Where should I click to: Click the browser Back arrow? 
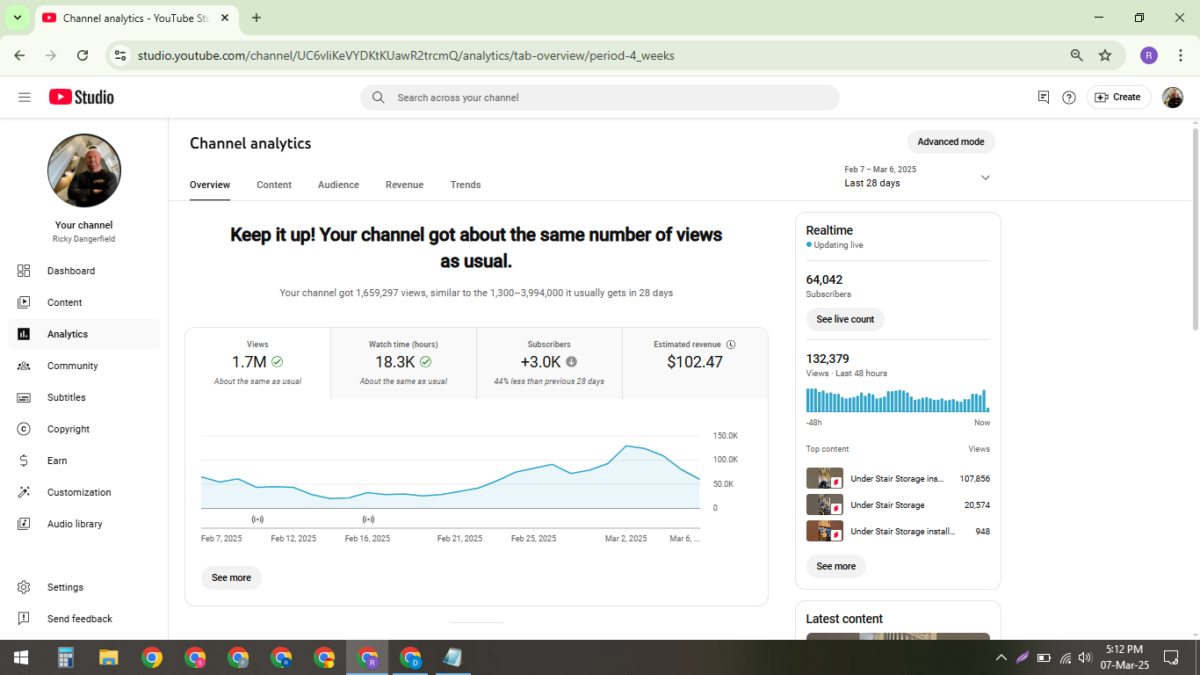20,55
